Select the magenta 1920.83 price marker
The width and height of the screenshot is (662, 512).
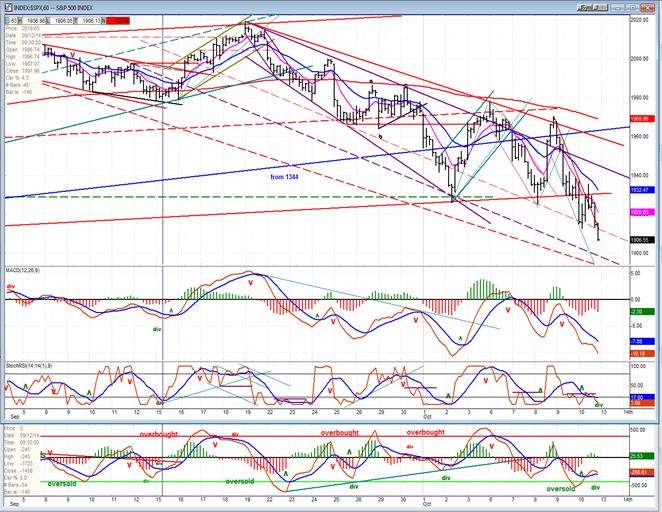(642, 213)
